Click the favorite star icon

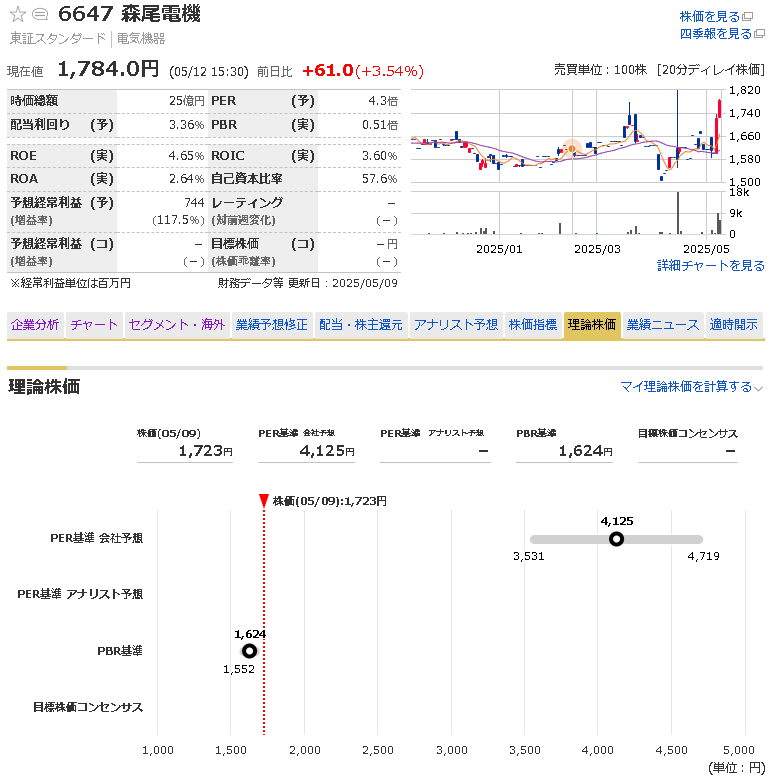coord(17,14)
